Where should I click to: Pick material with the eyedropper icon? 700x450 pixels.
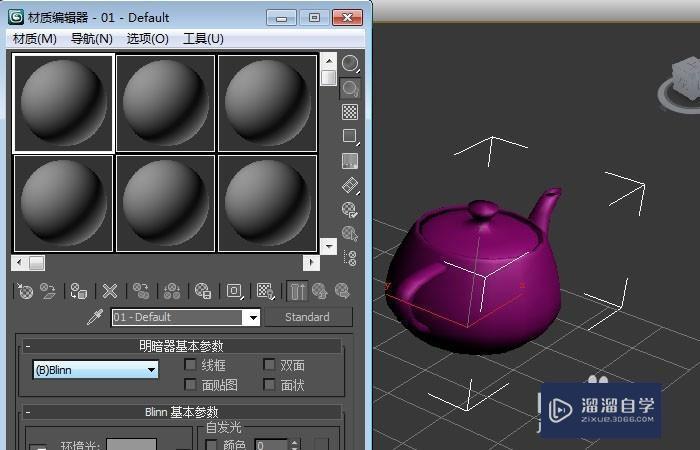pyautogui.click(x=95, y=317)
